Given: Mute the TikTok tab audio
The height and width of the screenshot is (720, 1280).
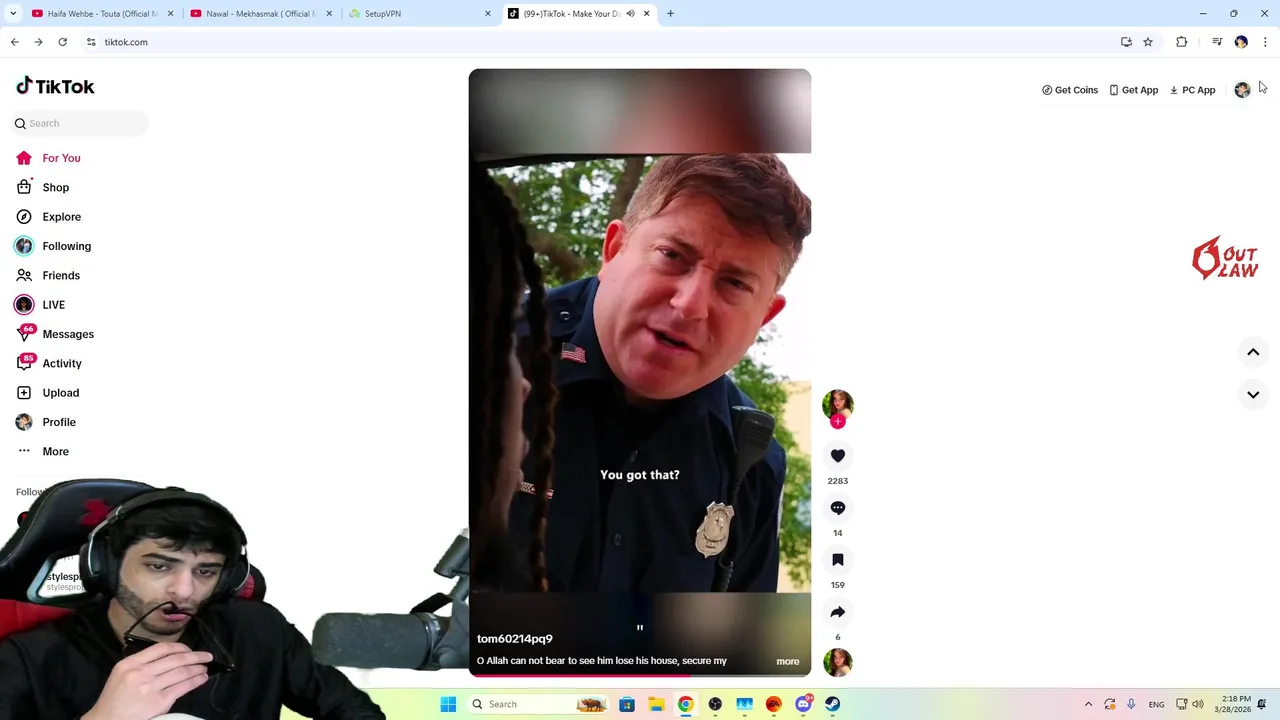Looking at the screenshot, I should pyautogui.click(x=630, y=14).
